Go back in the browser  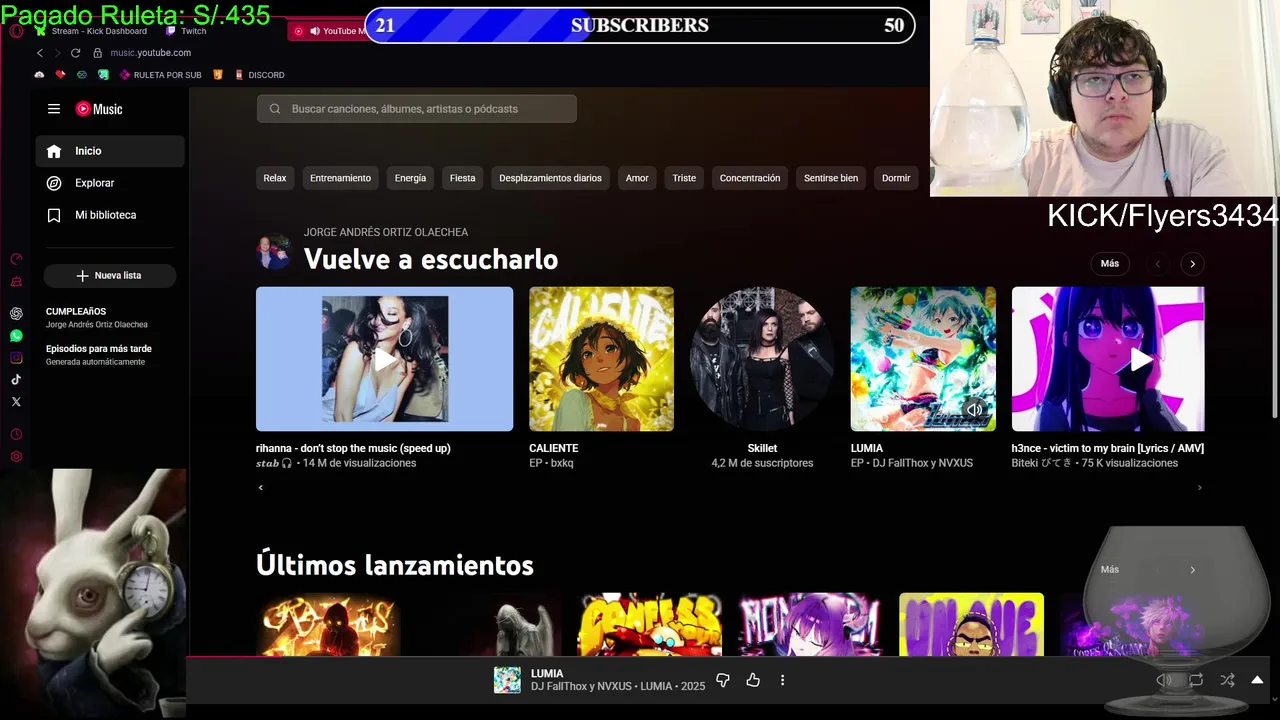tap(40, 53)
